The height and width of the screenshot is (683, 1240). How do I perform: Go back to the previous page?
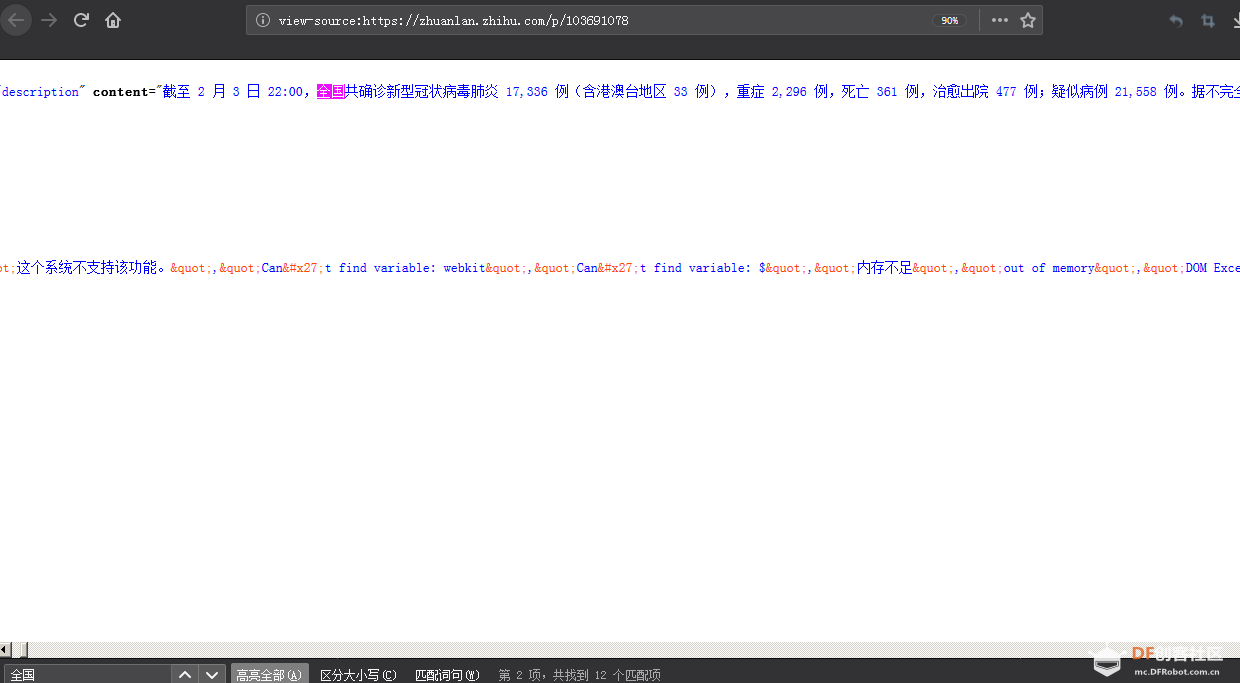(17, 20)
